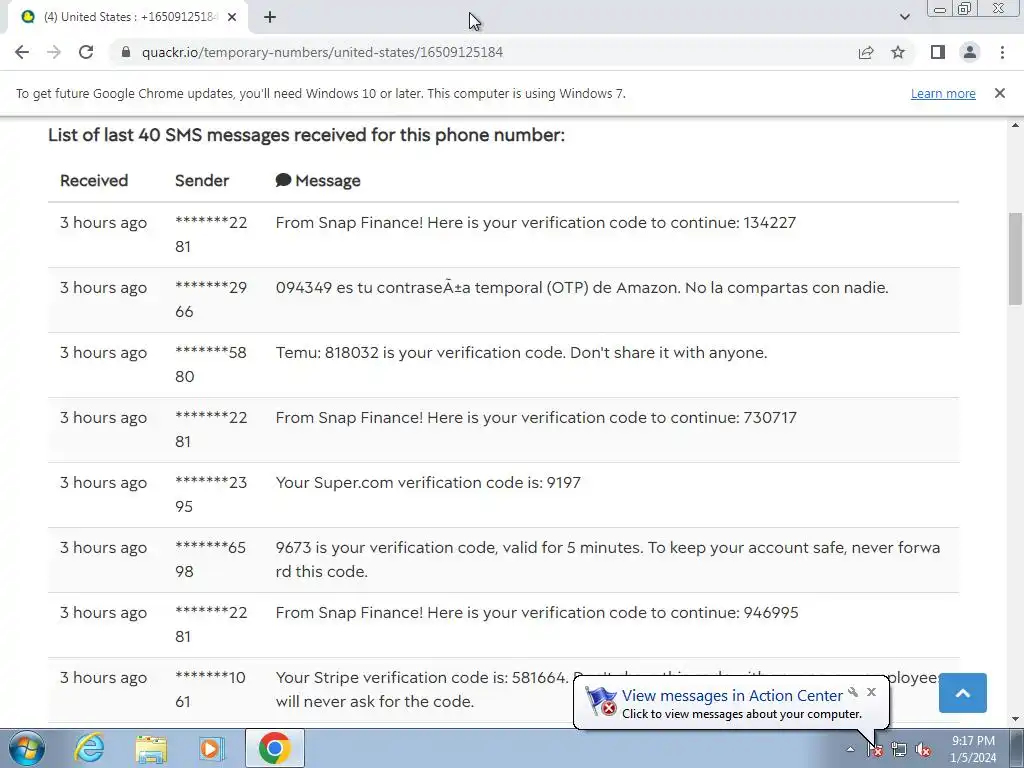Click the scroll-to-top blue button
The height and width of the screenshot is (768, 1024).
(x=963, y=693)
